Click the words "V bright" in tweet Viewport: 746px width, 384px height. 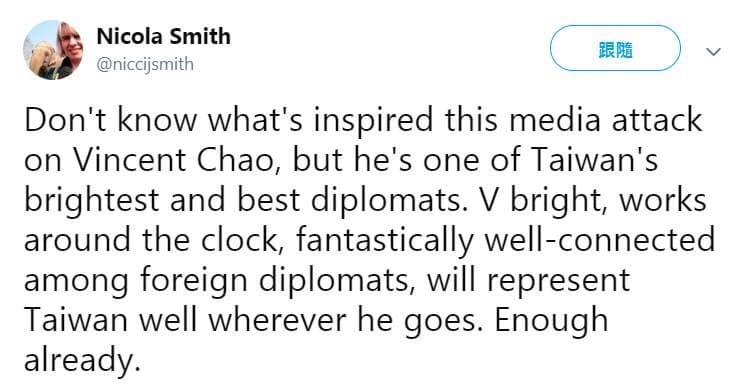[545, 201]
